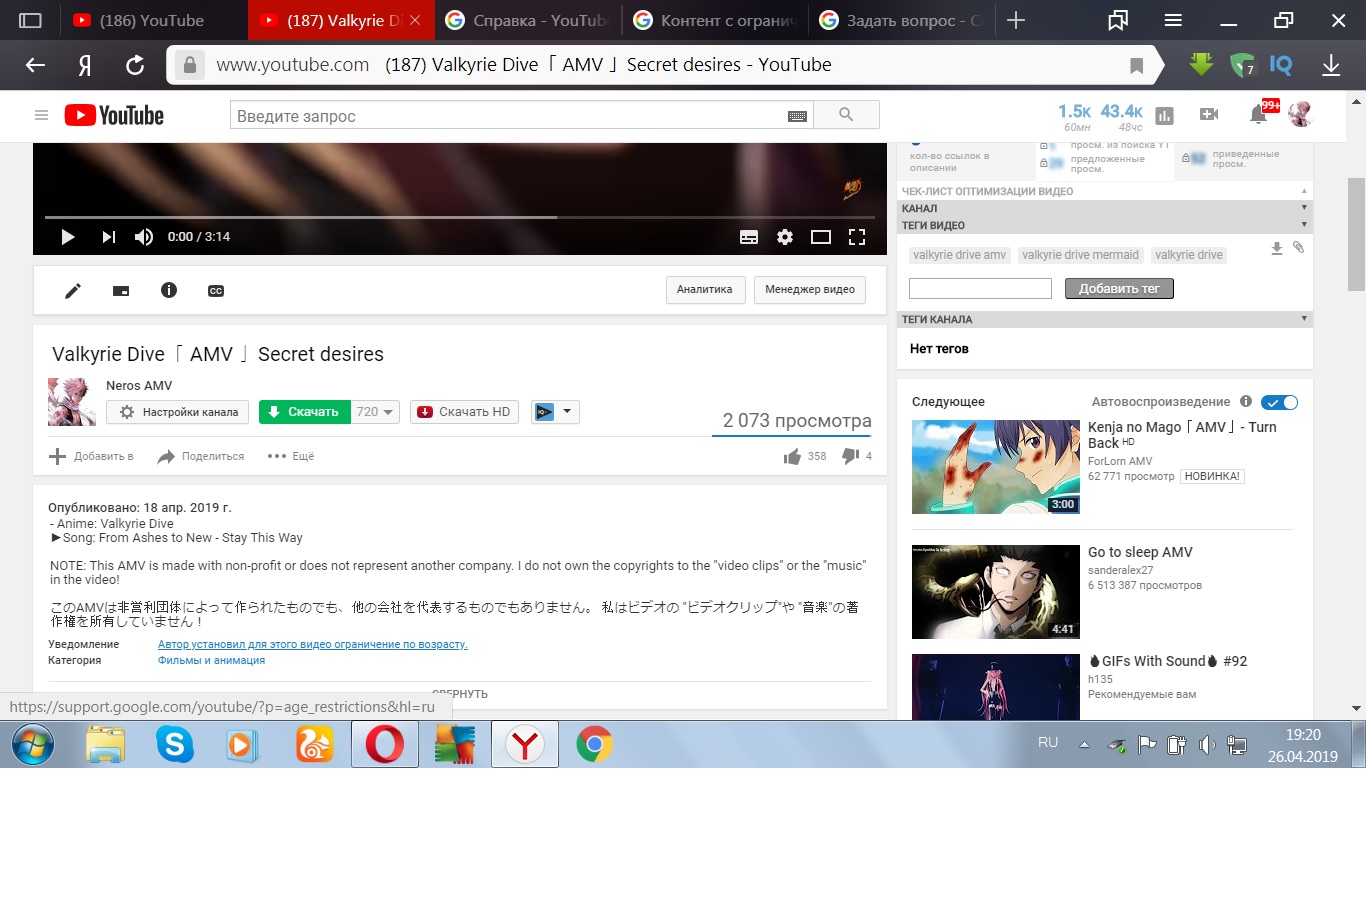Image resolution: width=1366 pixels, height=900 pixels.
Task: Open autoplay info icon
Action: [1246, 401]
